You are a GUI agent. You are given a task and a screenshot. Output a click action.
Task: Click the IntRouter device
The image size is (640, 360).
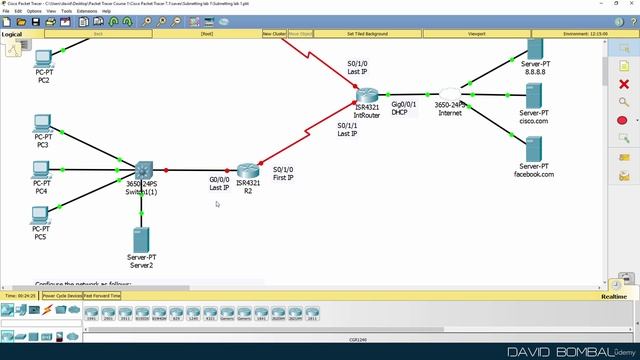coord(367,96)
